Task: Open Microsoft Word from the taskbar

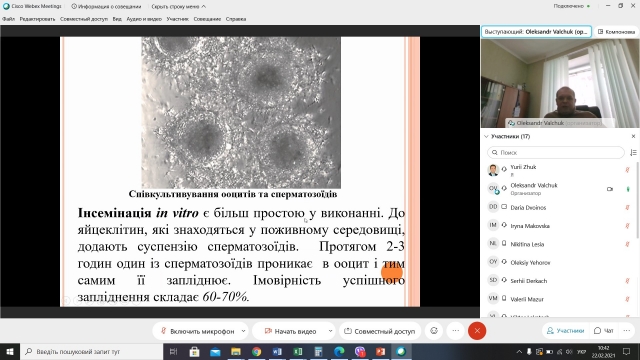Action: point(277,351)
